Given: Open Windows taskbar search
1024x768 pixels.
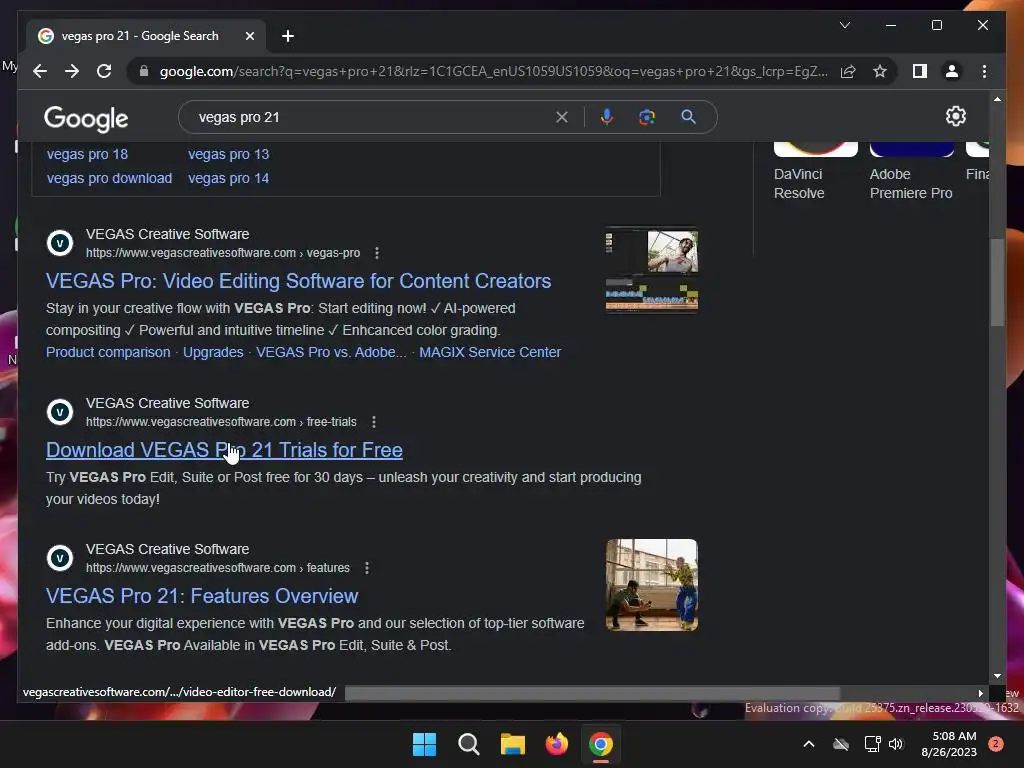Looking at the screenshot, I should pyautogui.click(x=468, y=744).
